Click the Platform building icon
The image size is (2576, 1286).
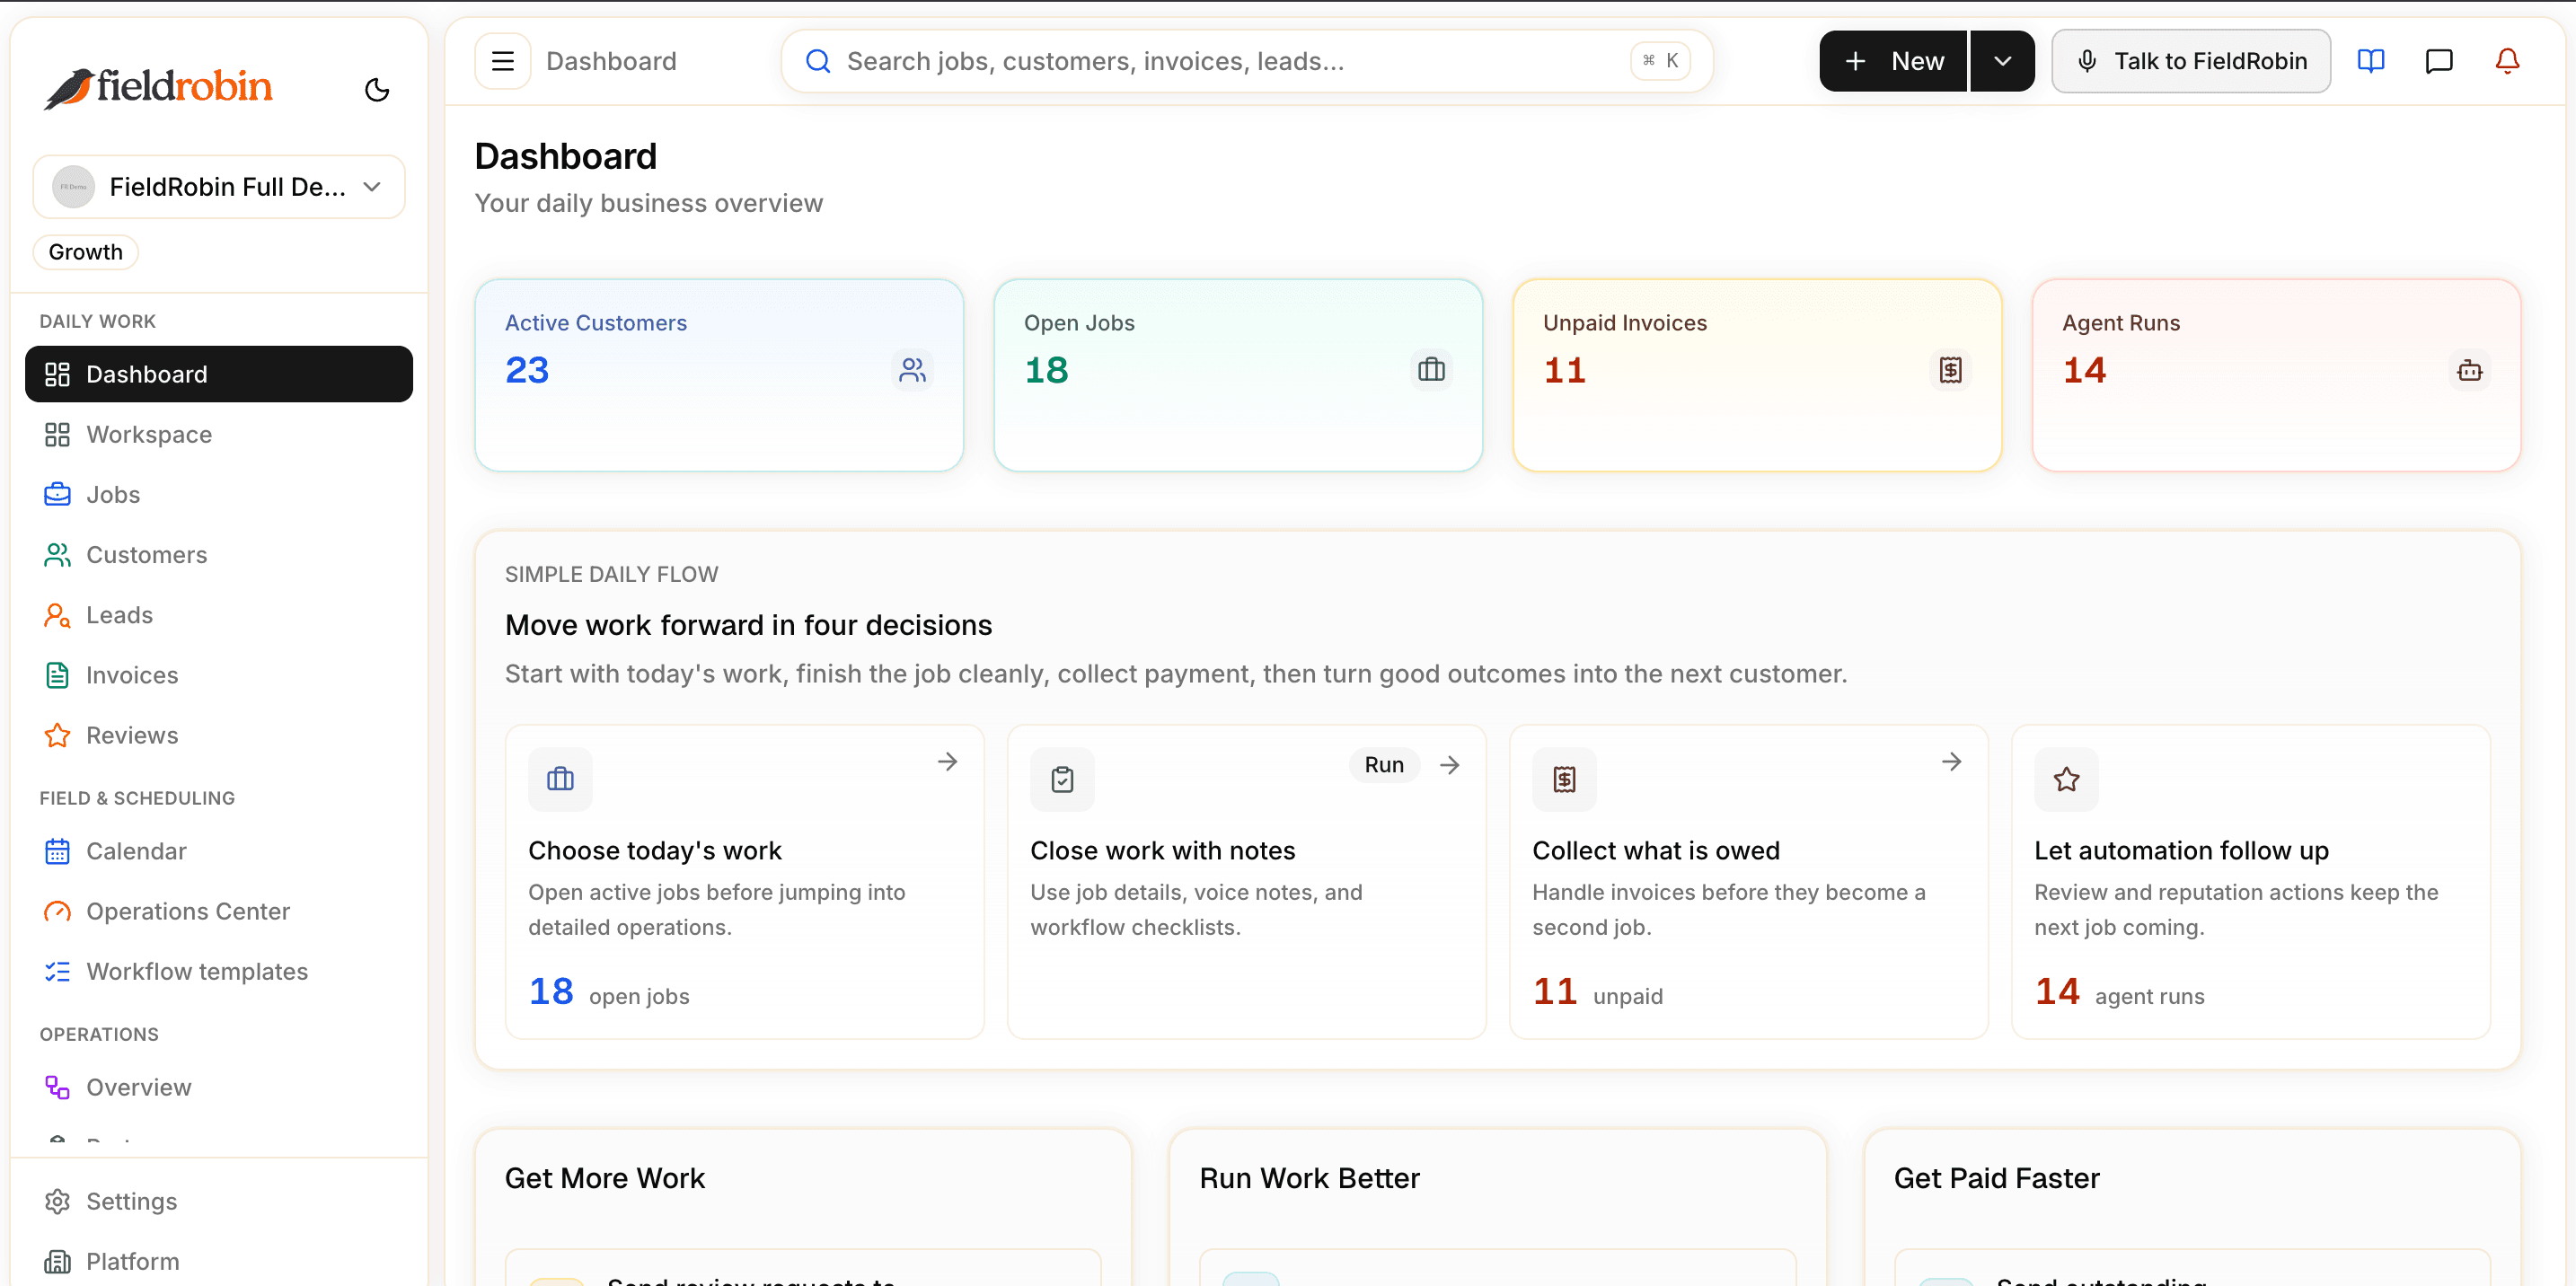[57, 1261]
